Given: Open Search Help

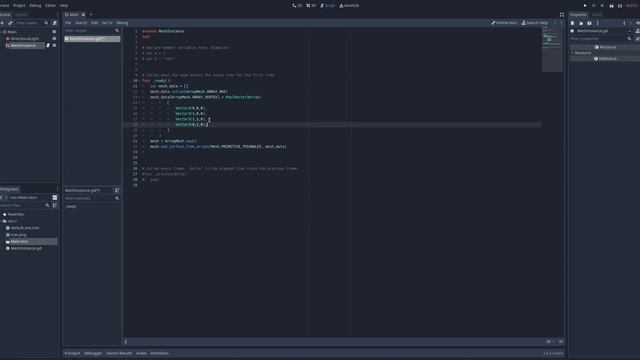Looking at the screenshot, I should (535, 23).
